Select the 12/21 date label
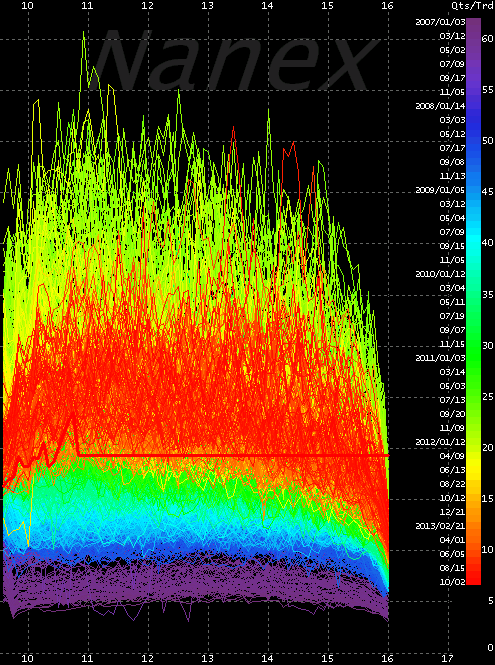 [453, 512]
